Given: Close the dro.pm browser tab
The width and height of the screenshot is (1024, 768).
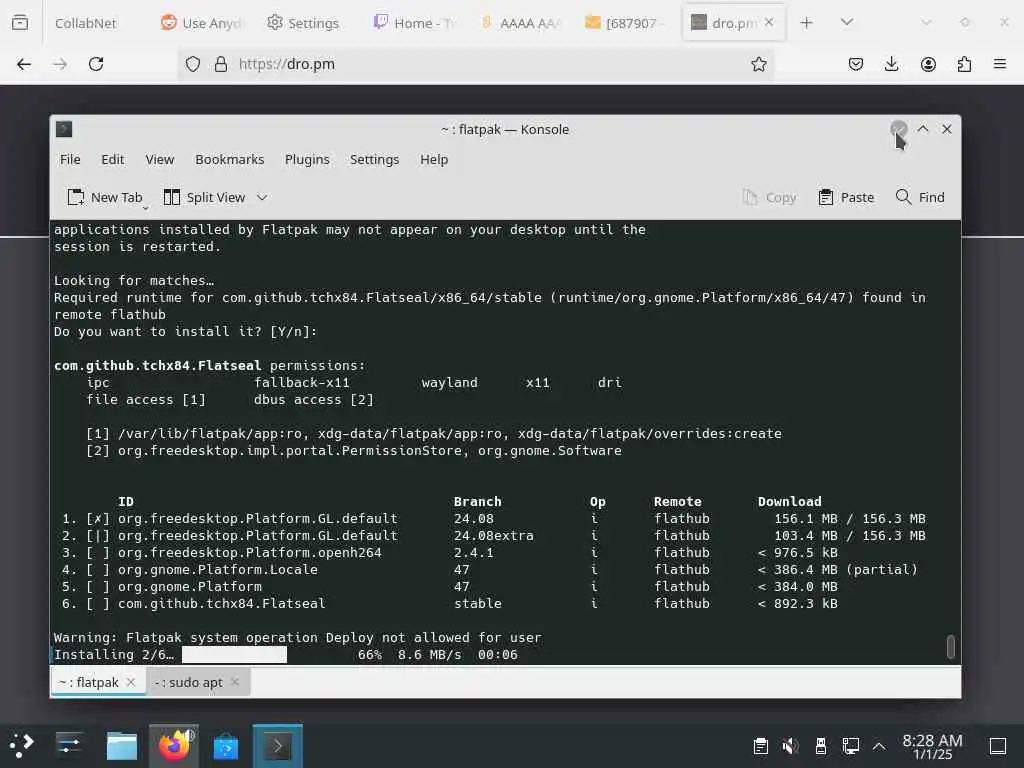Looking at the screenshot, I should point(769,22).
